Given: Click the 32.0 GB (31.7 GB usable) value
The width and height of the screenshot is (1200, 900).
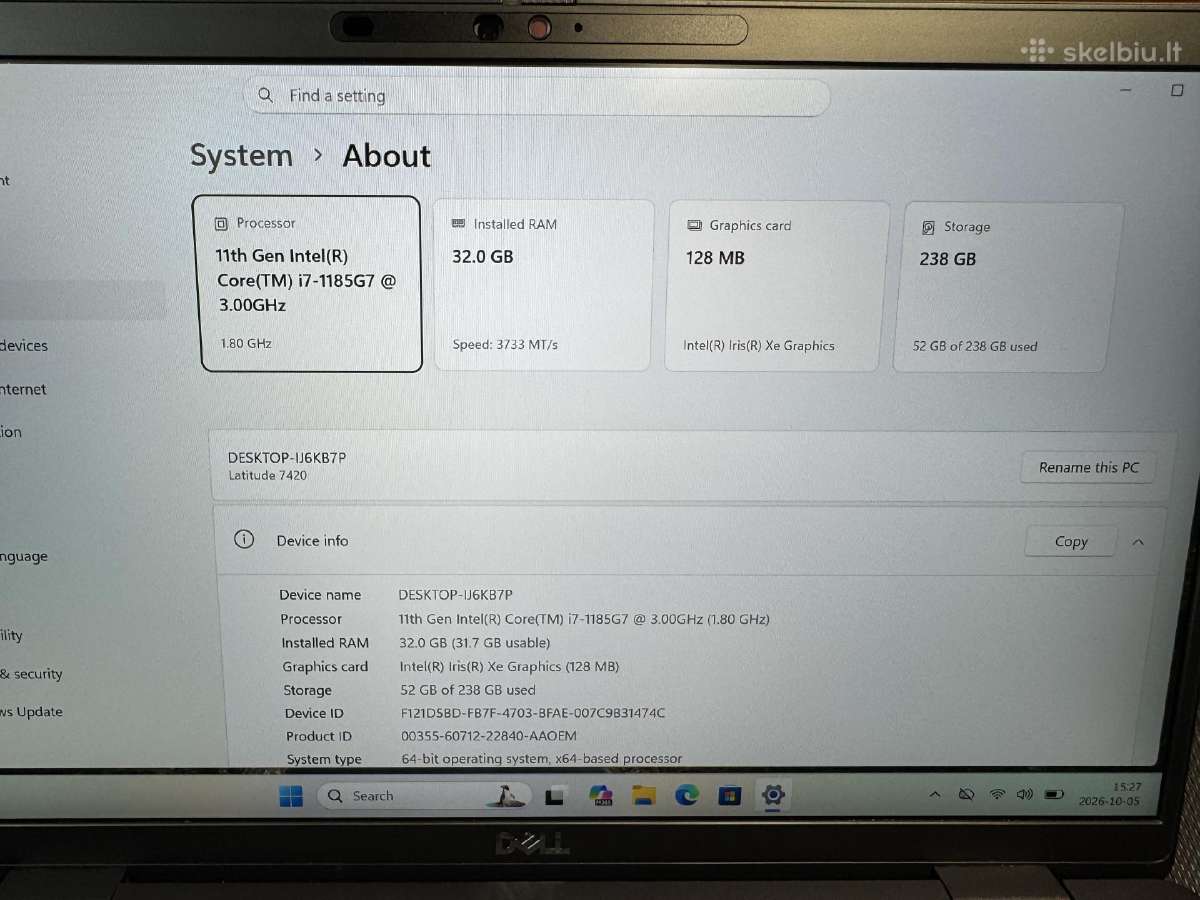Looking at the screenshot, I should 475,643.
